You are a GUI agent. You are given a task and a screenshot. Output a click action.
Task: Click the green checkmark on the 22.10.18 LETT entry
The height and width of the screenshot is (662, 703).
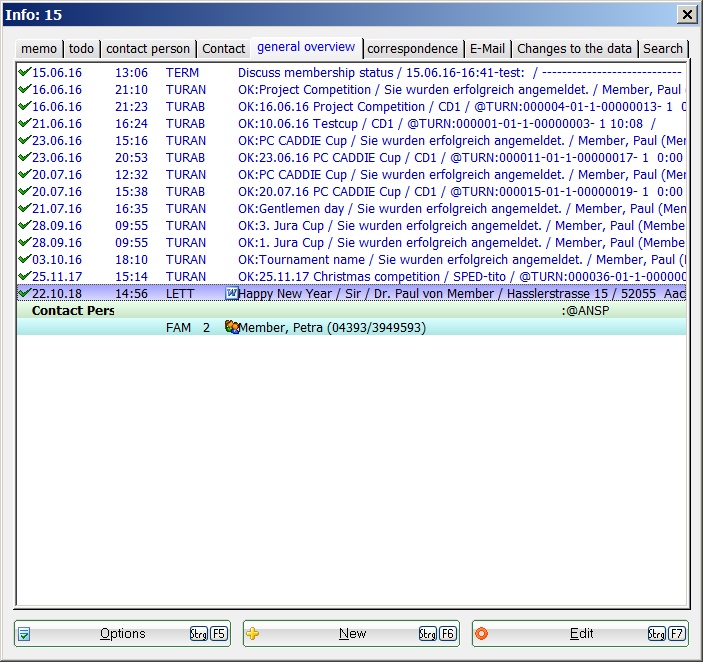[24, 294]
